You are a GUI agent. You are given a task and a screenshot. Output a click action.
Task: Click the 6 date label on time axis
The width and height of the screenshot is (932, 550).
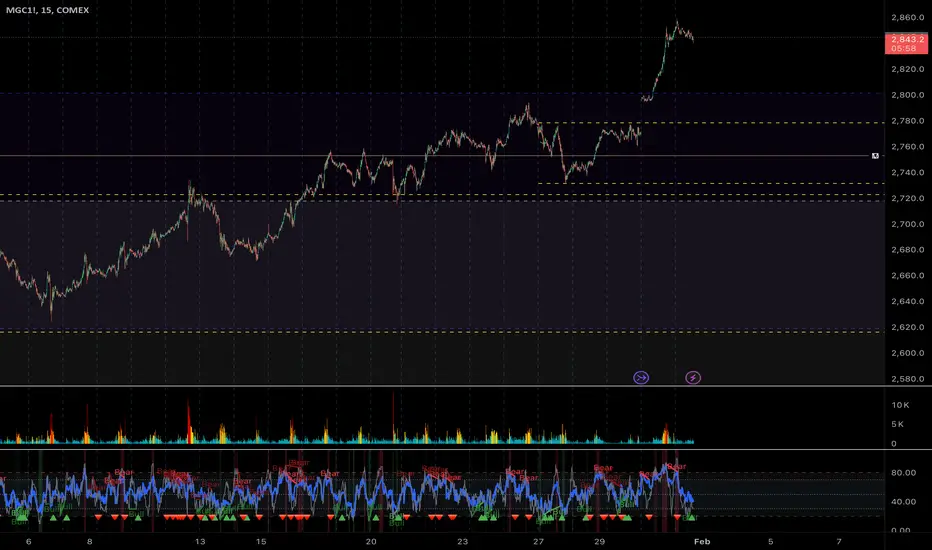coord(29,542)
